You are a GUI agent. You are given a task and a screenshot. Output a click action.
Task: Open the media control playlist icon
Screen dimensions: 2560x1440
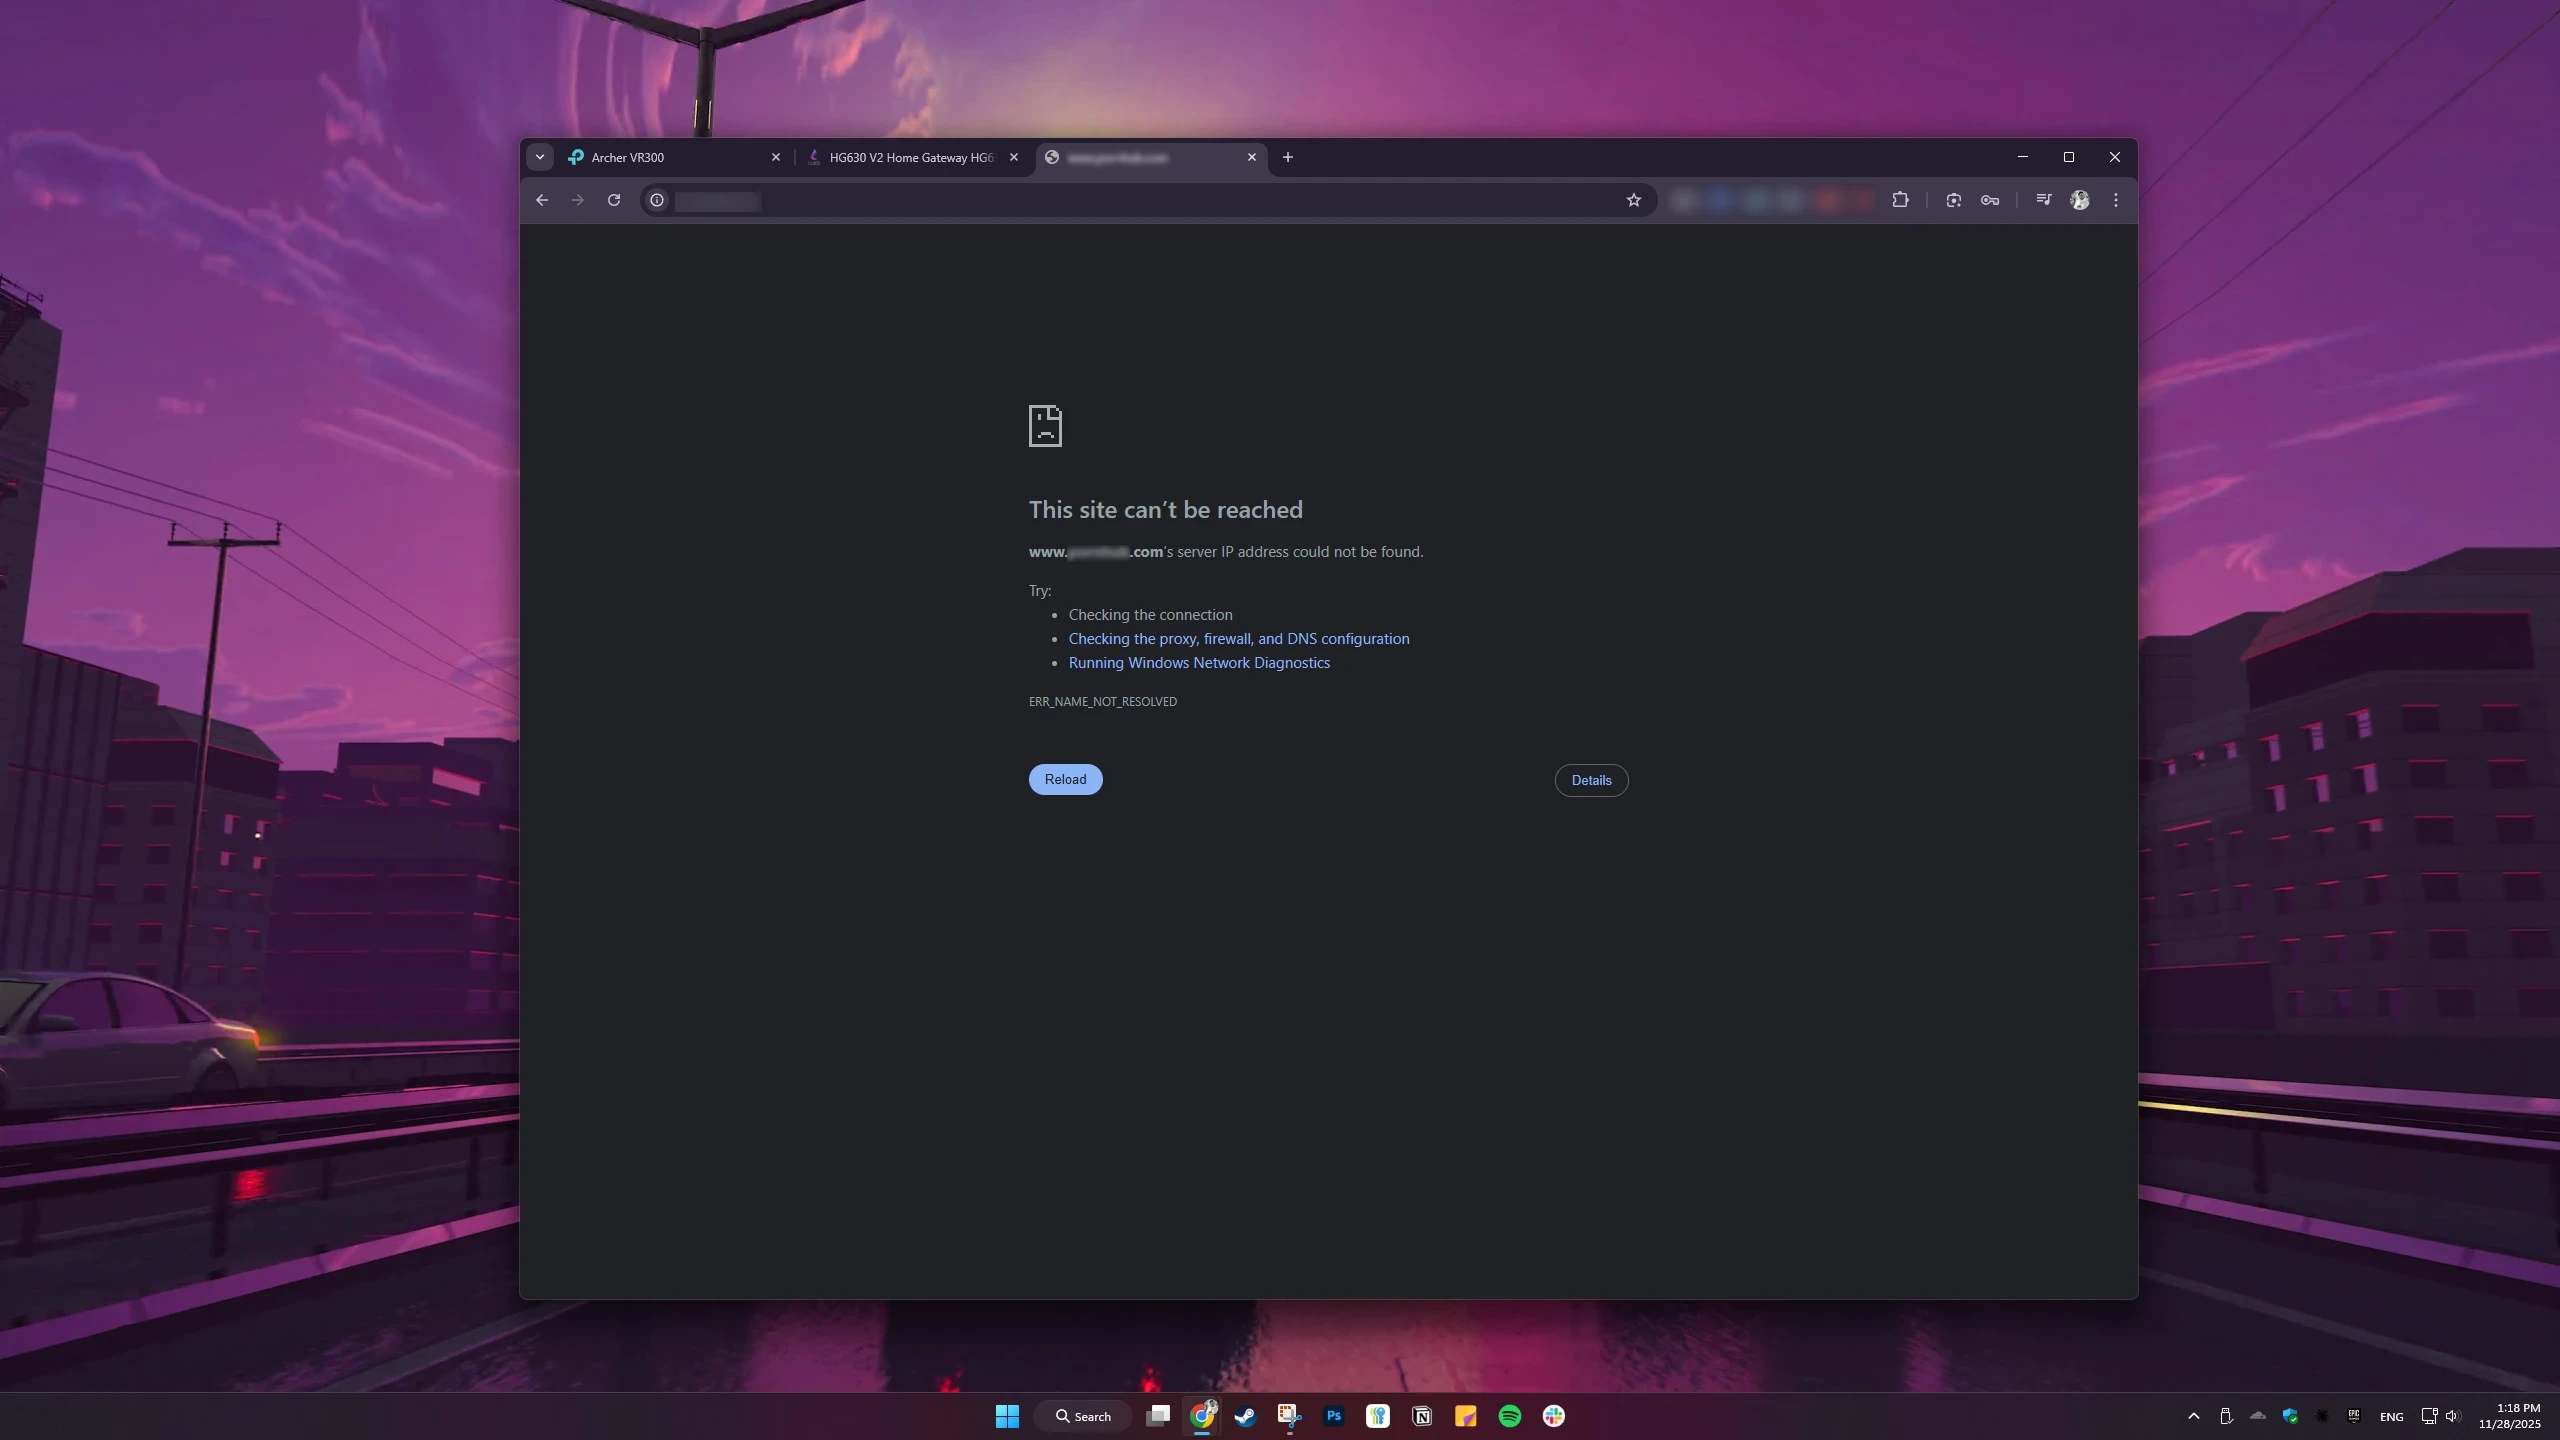pyautogui.click(x=2044, y=200)
